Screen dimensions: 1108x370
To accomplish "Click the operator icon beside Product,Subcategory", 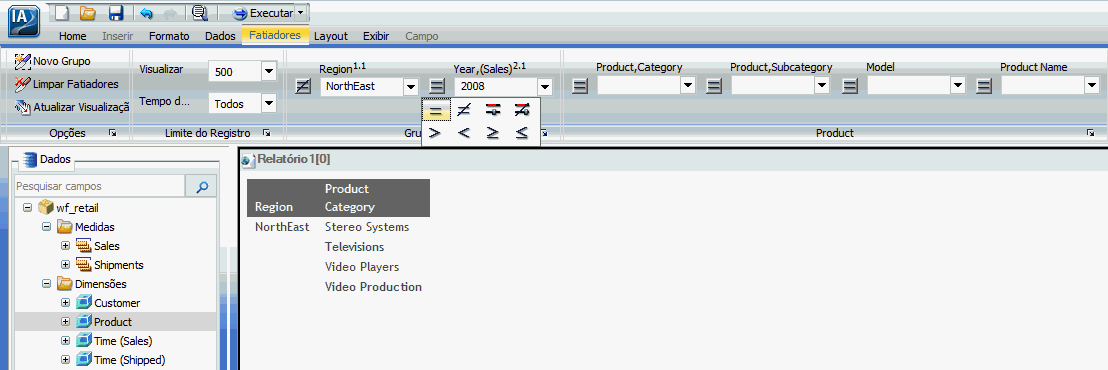I will [714, 86].
